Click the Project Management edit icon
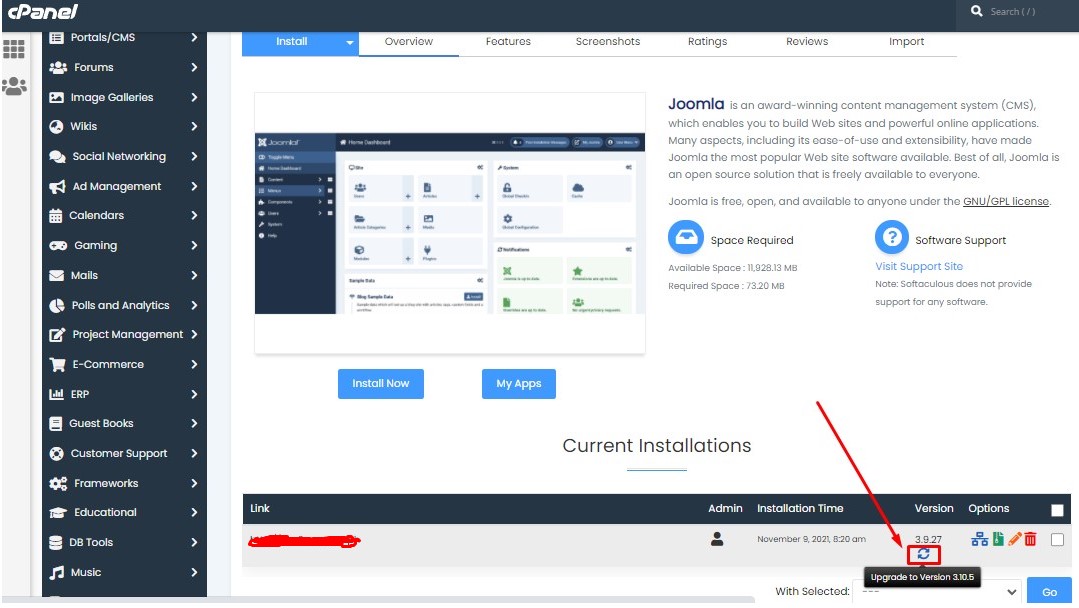The image size is (1079, 608). click(x=57, y=335)
